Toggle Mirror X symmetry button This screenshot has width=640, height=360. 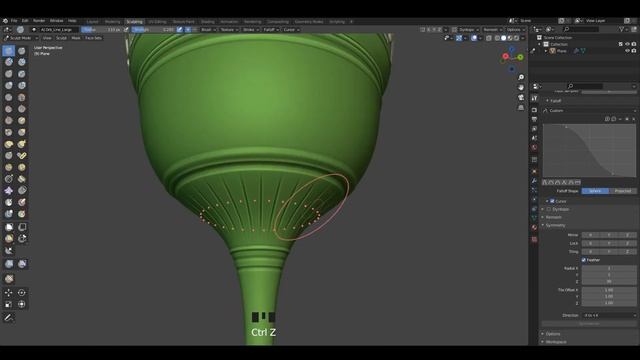pos(591,235)
